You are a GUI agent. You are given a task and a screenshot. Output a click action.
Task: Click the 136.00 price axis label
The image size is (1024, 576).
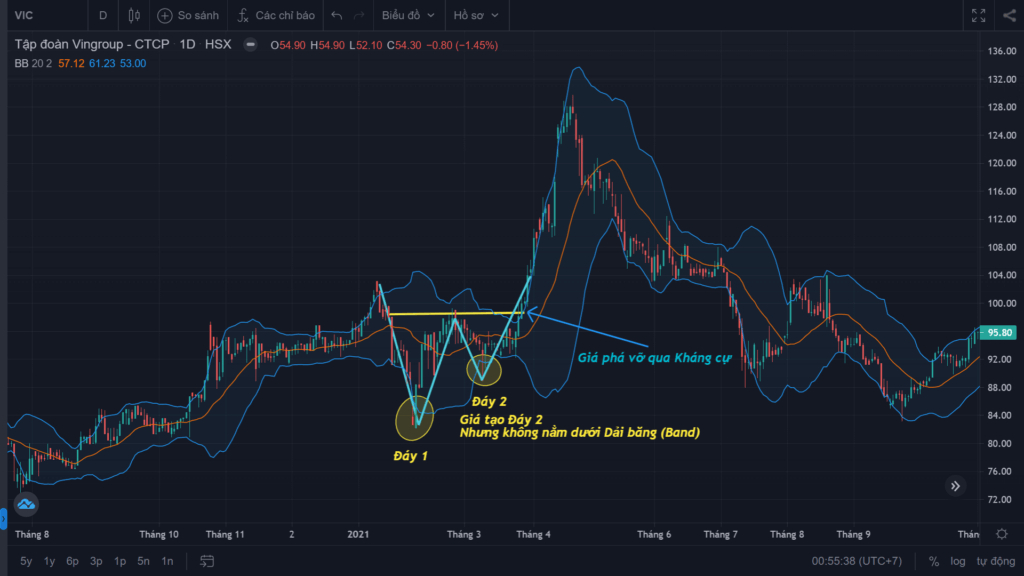(1002, 51)
